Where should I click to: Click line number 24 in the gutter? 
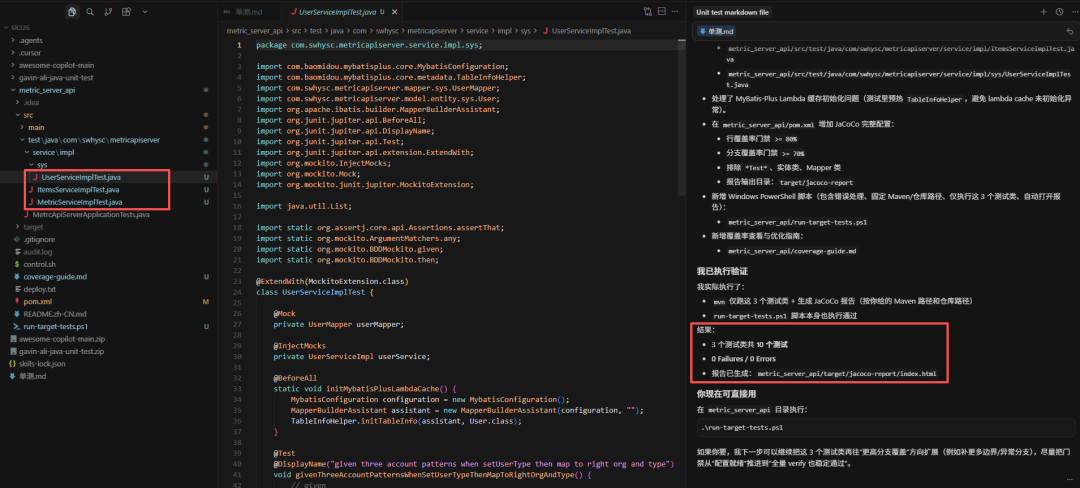click(x=238, y=292)
